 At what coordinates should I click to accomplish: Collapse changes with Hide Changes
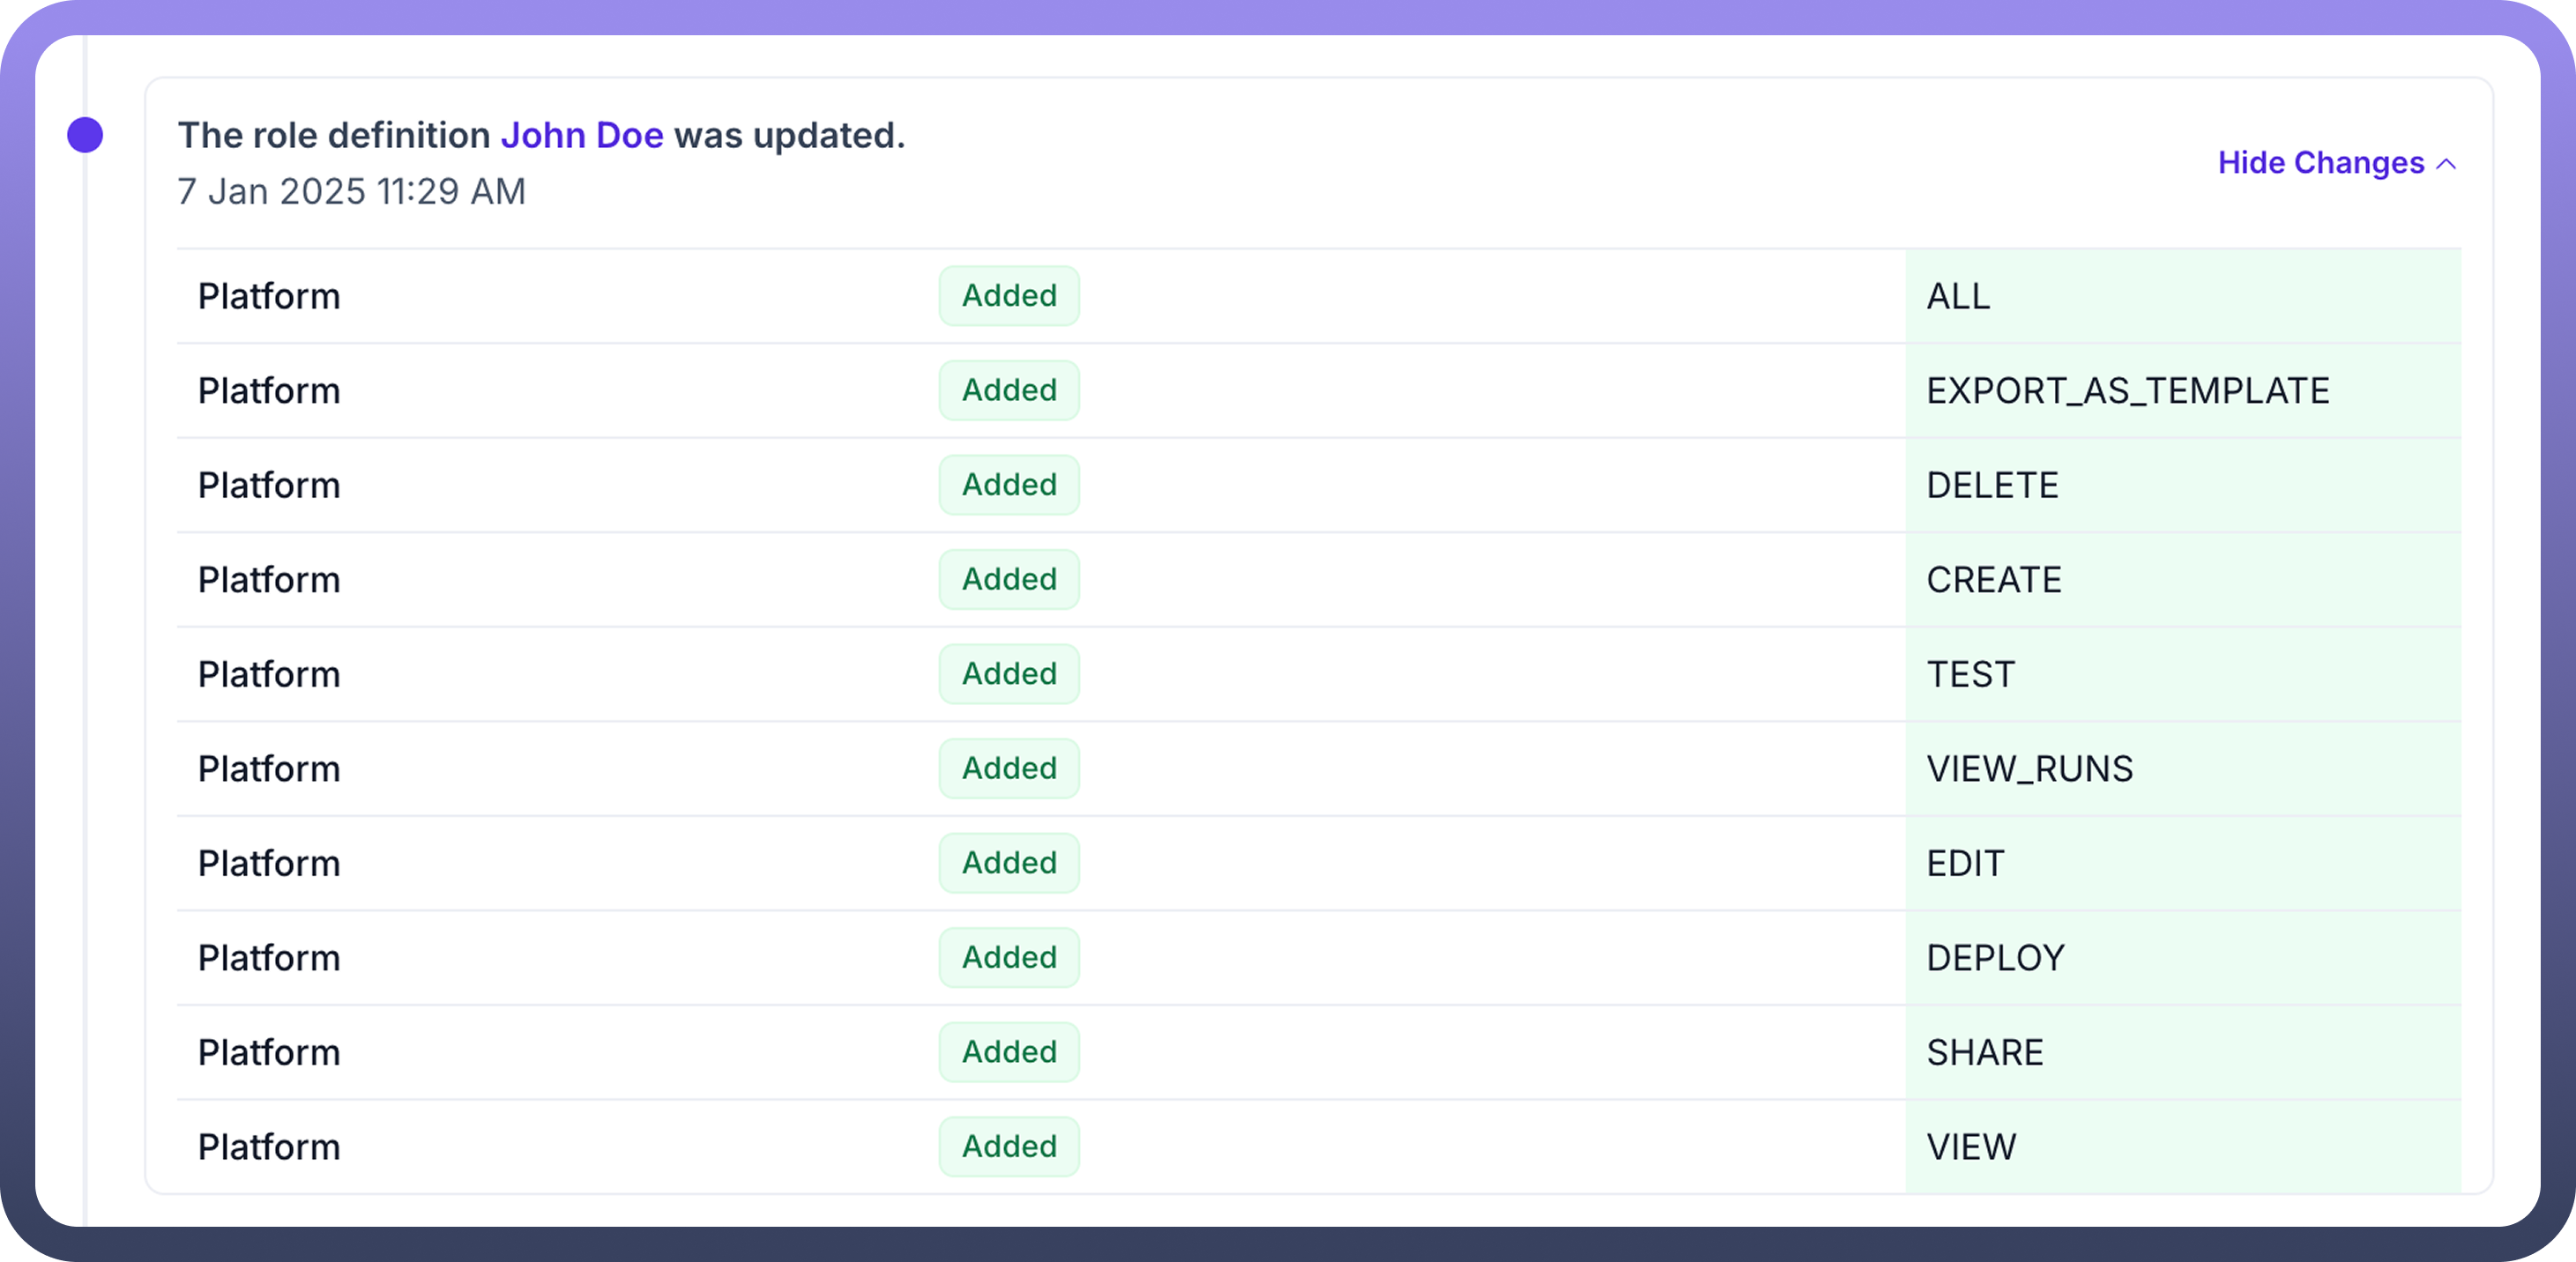click(x=2320, y=163)
